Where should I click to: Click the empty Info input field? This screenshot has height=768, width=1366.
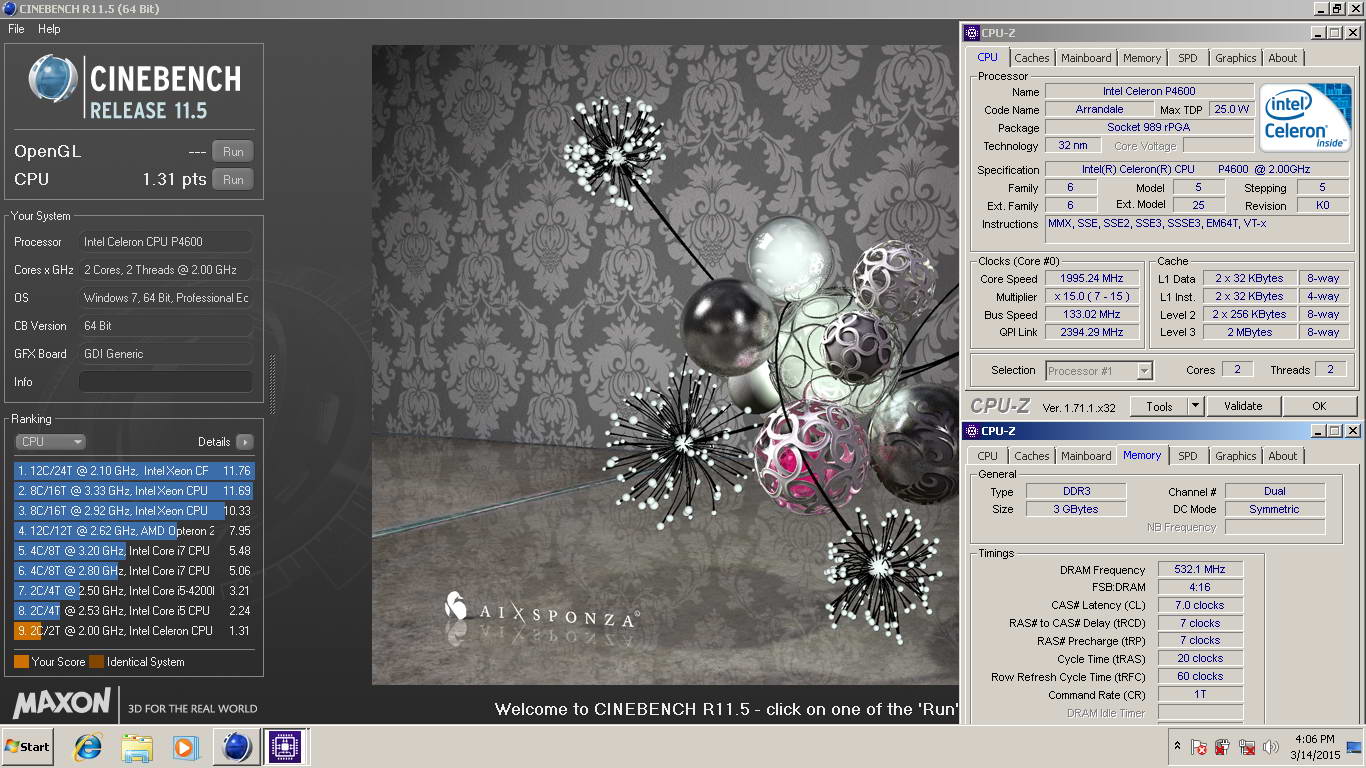click(165, 382)
